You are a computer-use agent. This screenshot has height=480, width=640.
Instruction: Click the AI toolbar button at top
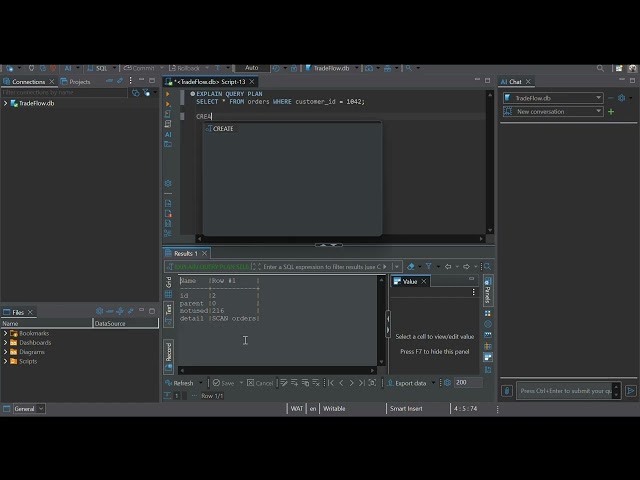[x=68, y=68]
